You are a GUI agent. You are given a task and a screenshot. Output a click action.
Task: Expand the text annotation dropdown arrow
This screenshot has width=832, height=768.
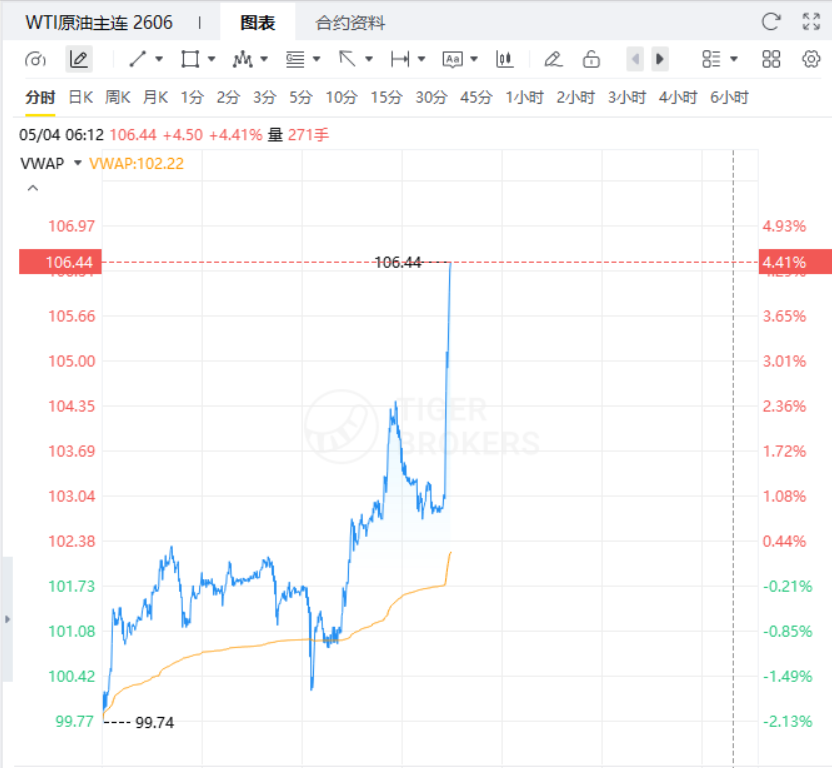coord(474,59)
